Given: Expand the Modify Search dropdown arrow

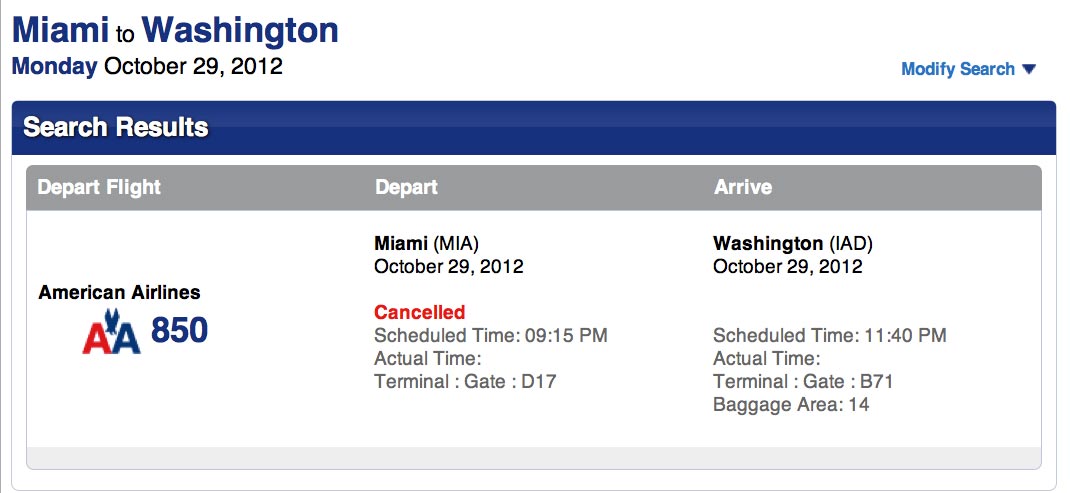Looking at the screenshot, I should coord(1029,69).
